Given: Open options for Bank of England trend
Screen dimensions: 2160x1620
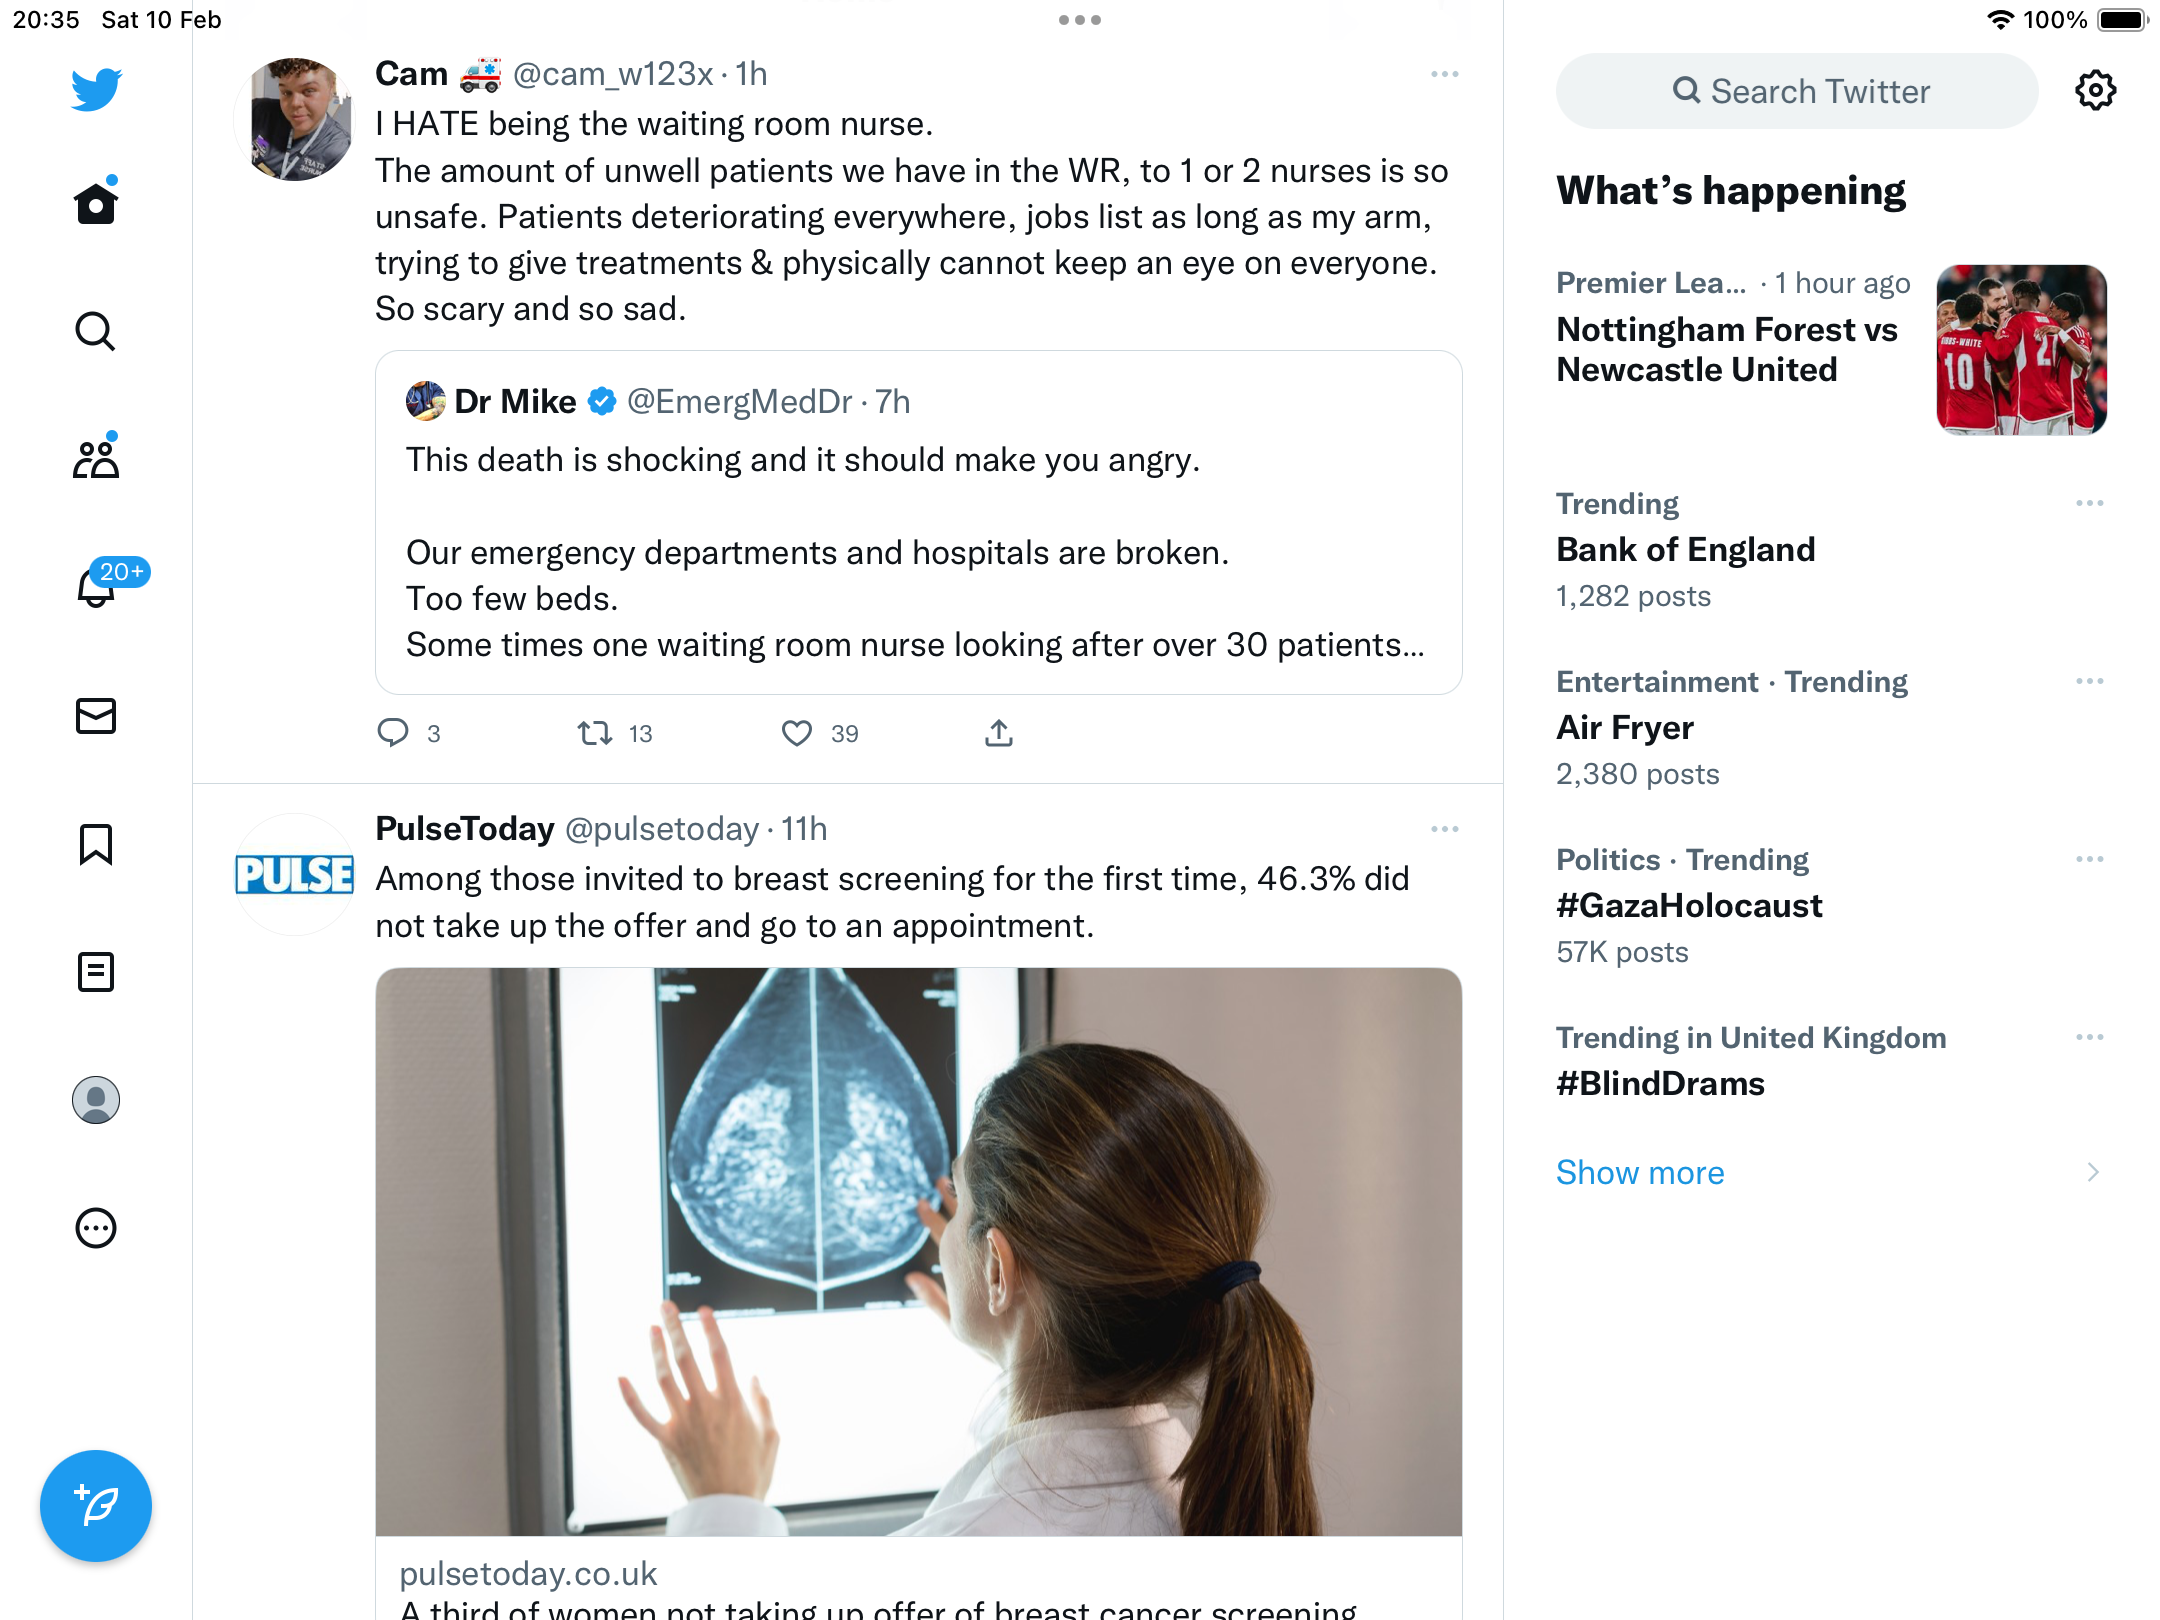Looking at the screenshot, I should click(2090, 503).
